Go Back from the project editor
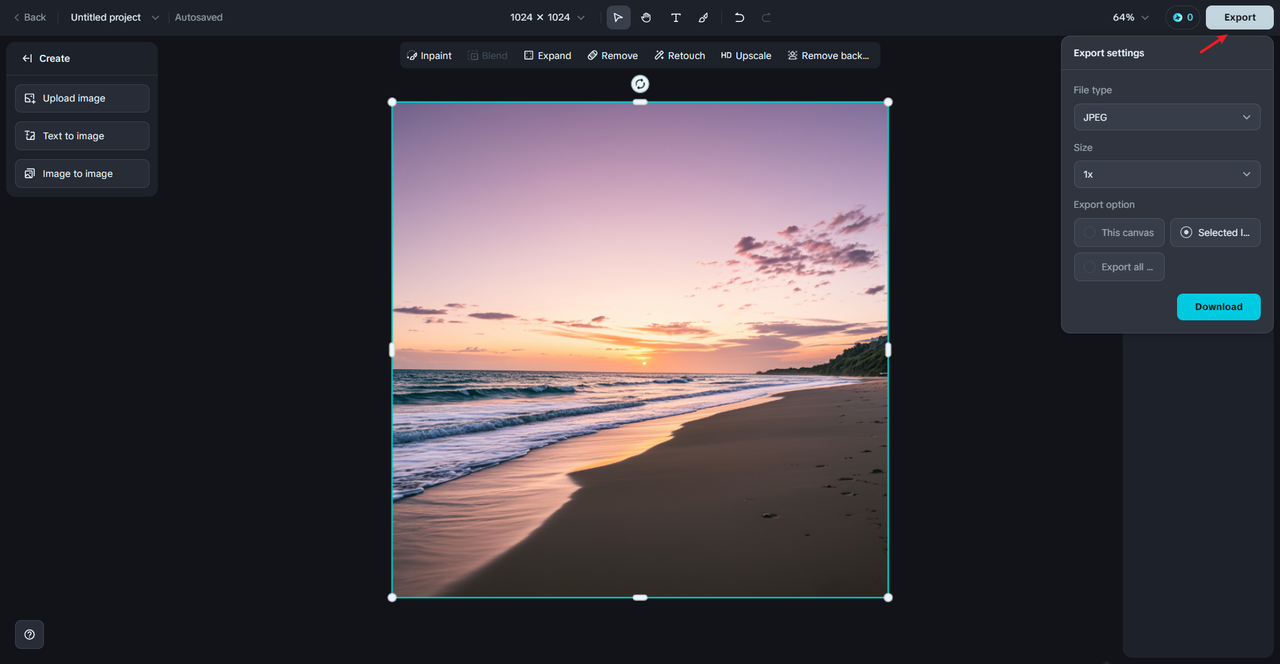This screenshot has height=664, width=1280. coord(29,17)
